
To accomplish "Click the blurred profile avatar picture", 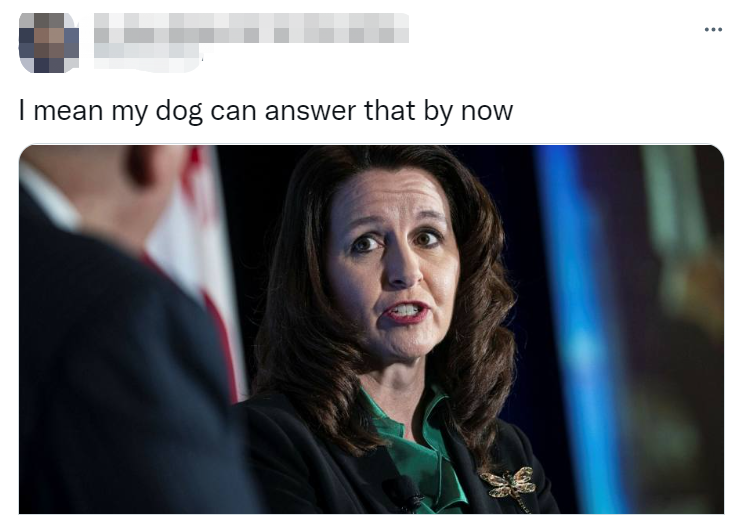I will (x=49, y=43).
